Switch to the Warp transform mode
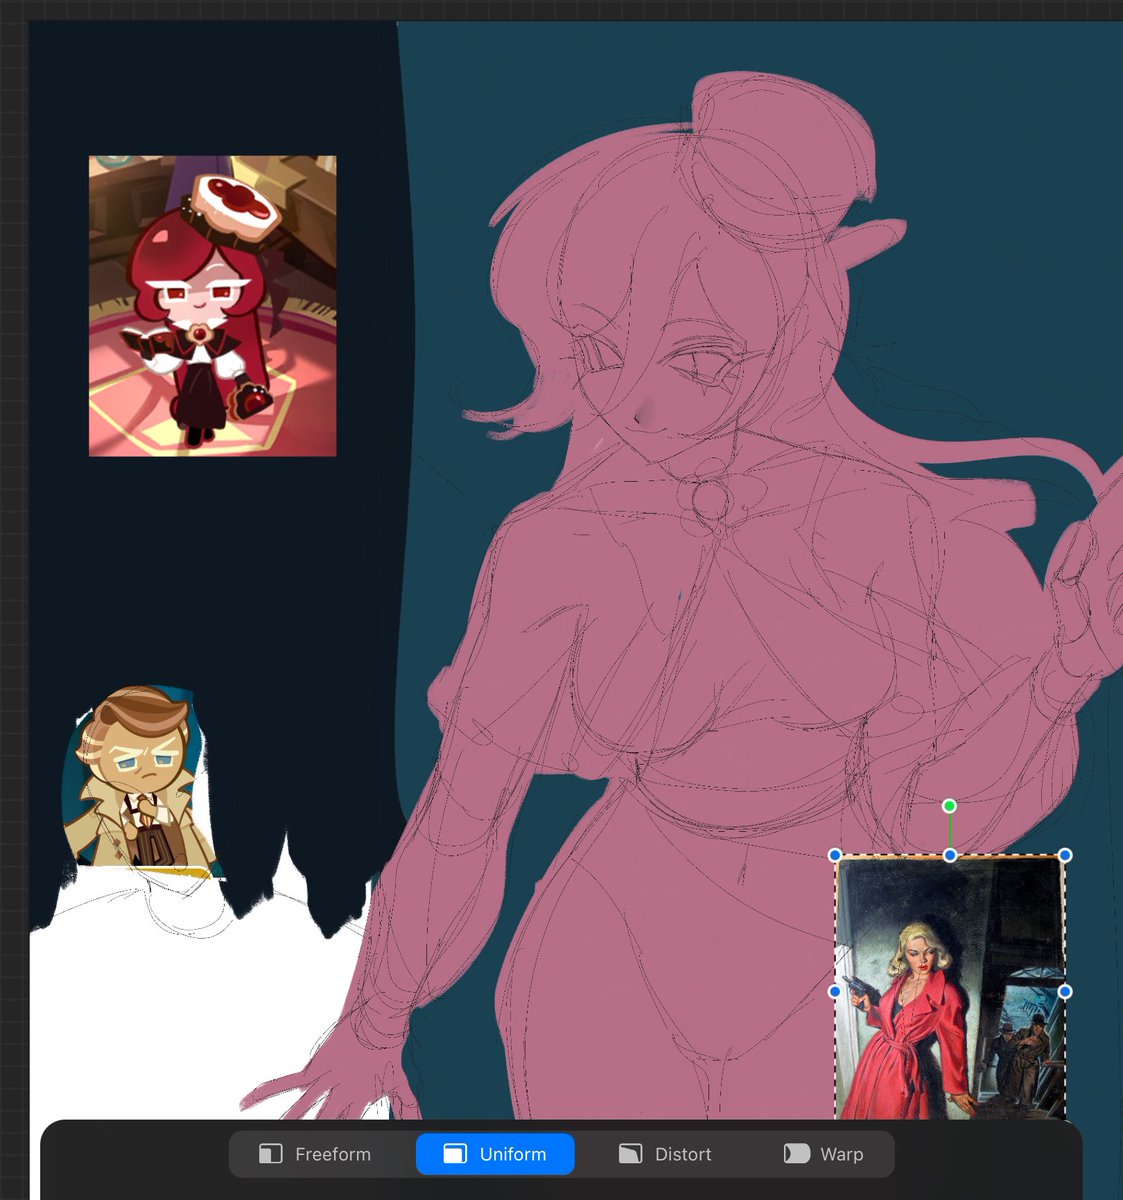This screenshot has height=1200, width=1123. click(x=824, y=1154)
